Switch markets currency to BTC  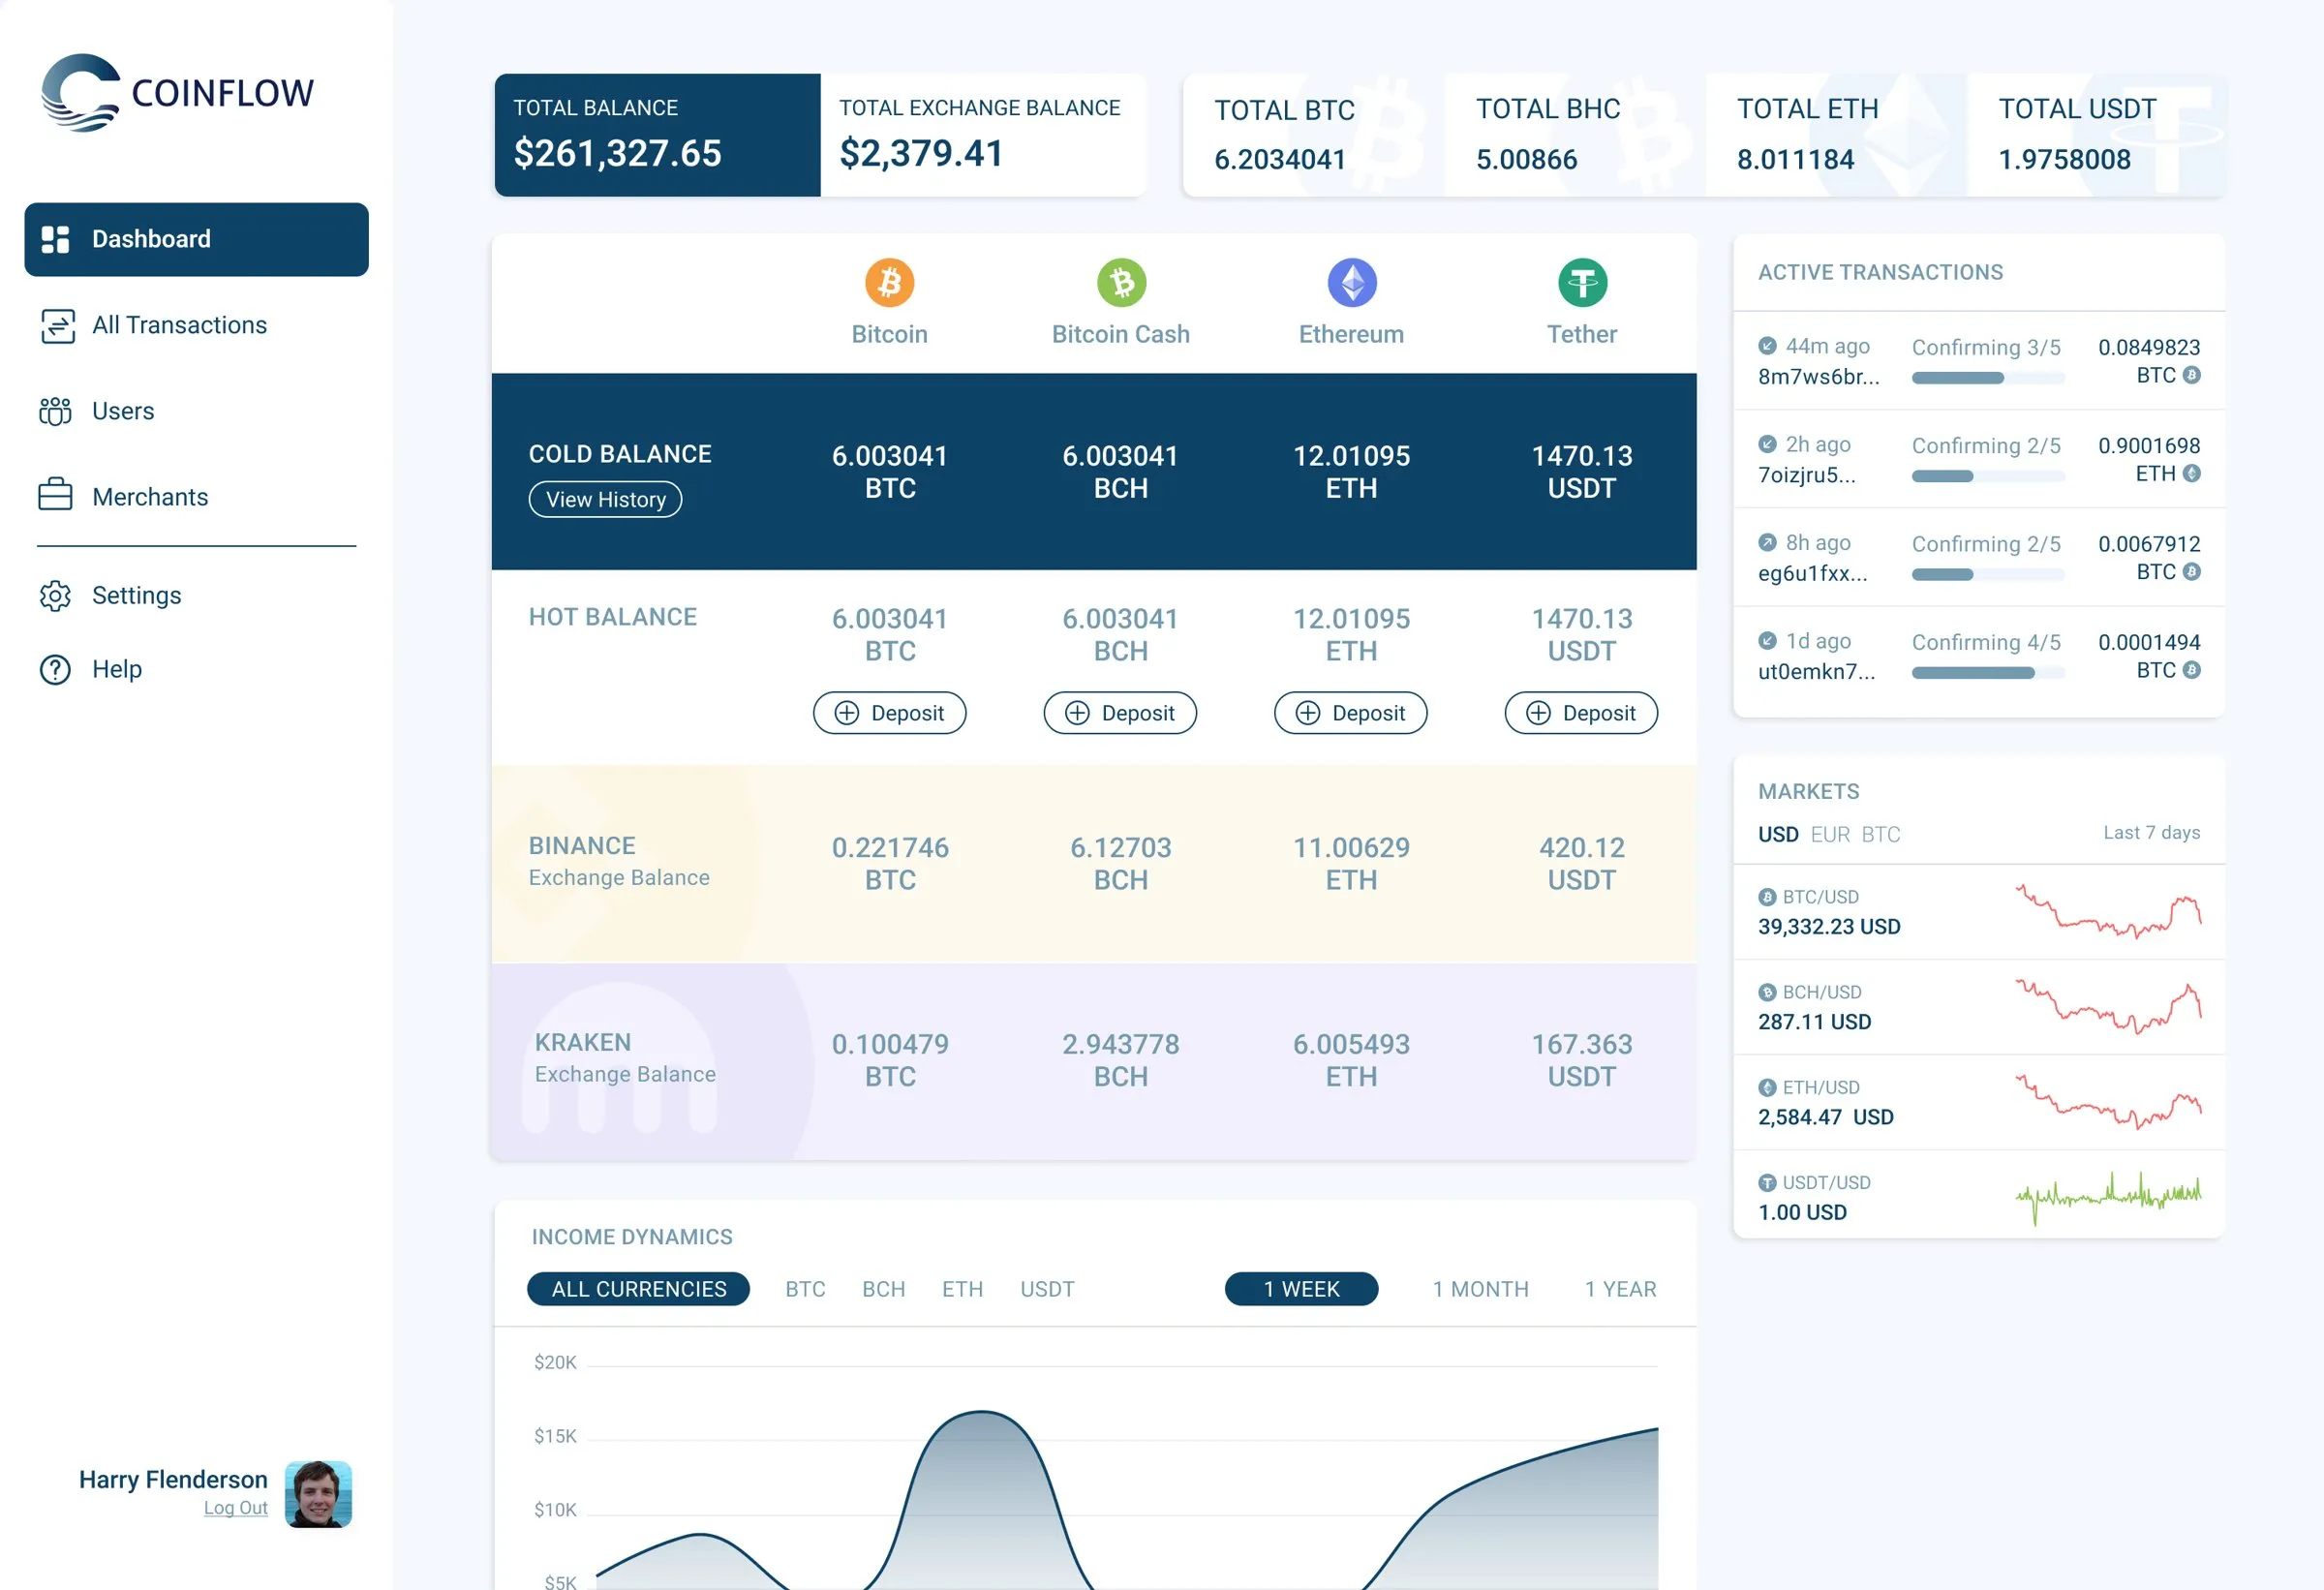(1880, 834)
